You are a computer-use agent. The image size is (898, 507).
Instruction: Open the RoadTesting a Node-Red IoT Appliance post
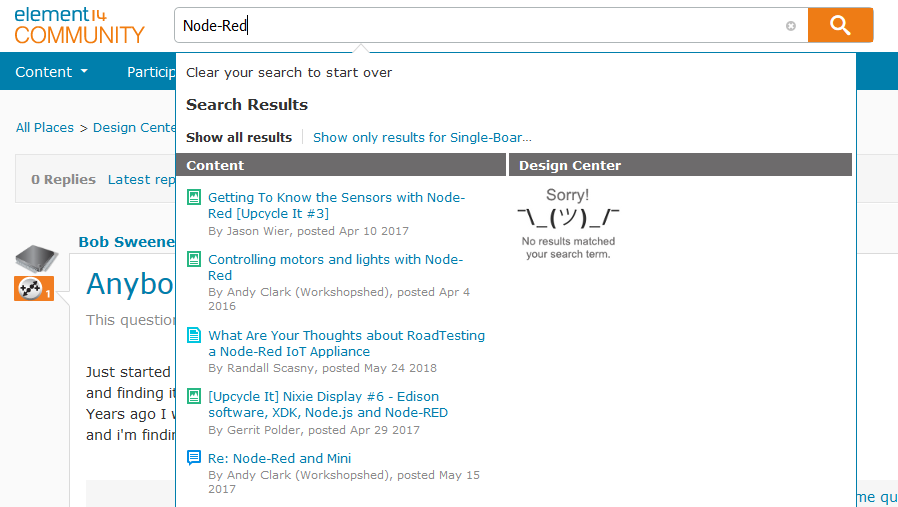click(346, 343)
